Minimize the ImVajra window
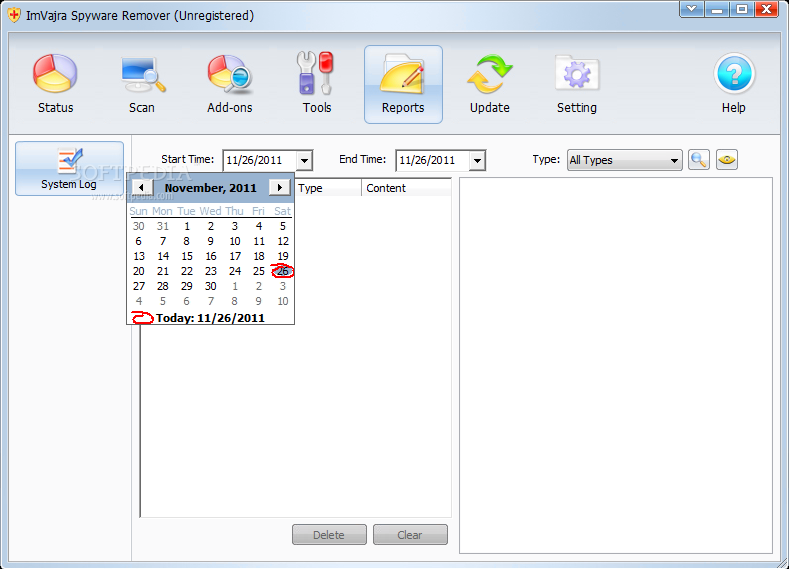This screenshot has height=569, width=789. pyautogui.click(x=717, y=10)
